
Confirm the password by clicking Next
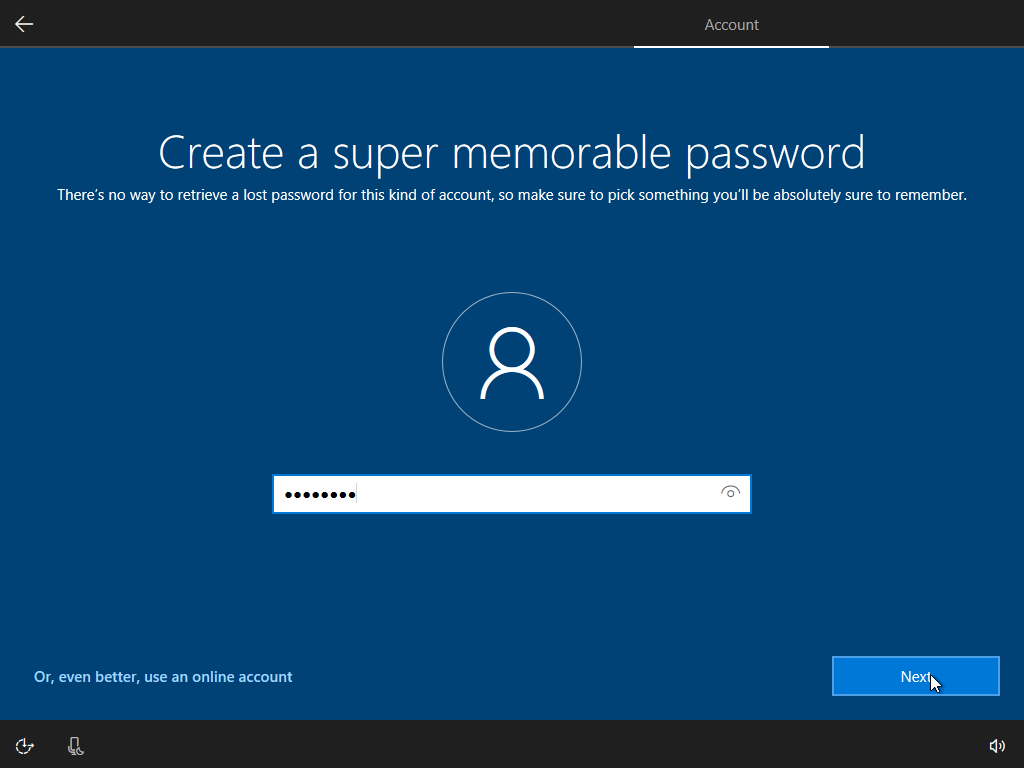click(915, 676)
